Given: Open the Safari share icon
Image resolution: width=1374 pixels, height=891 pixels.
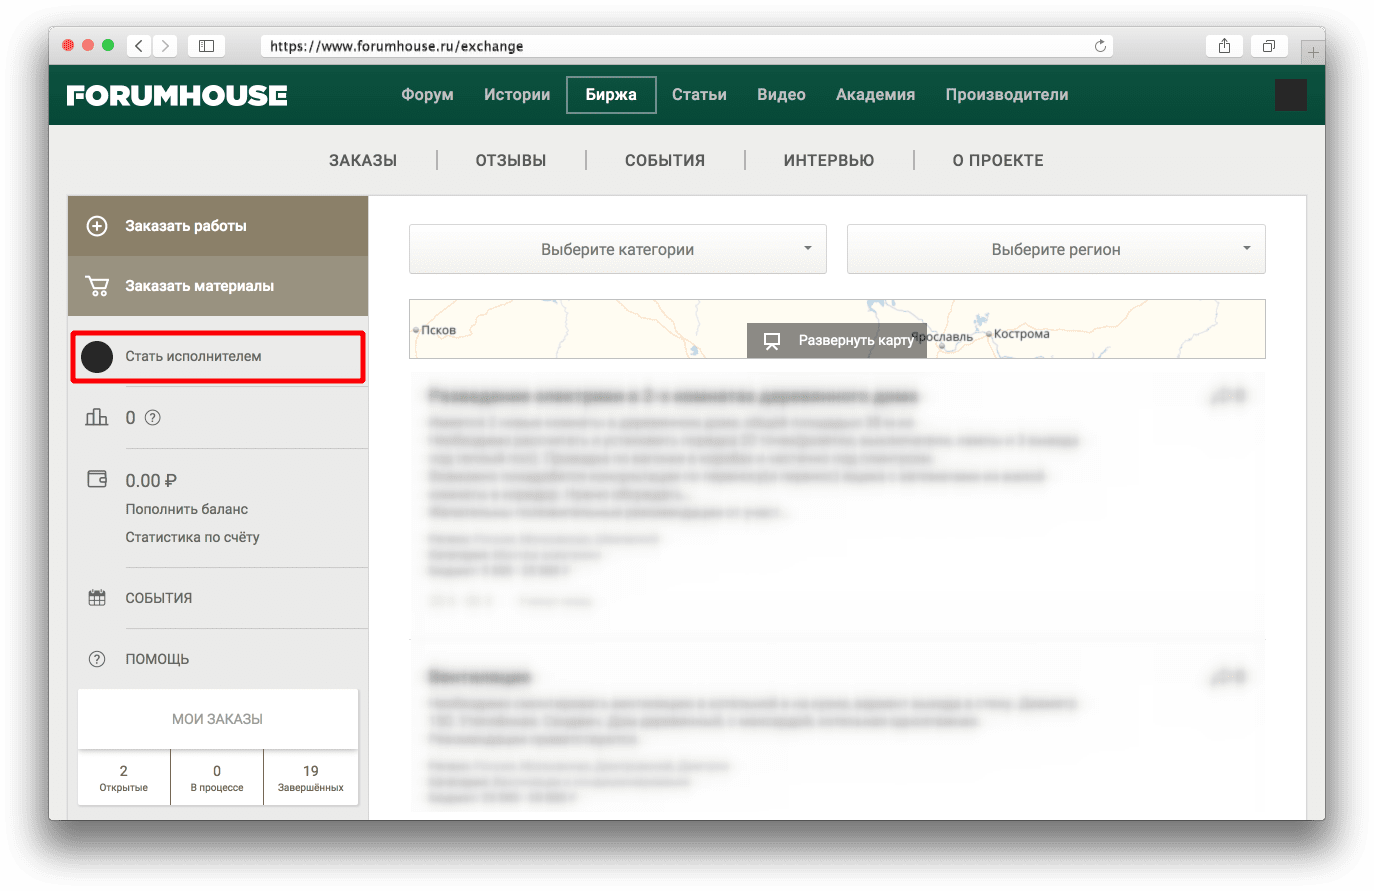Looking at the screenshot, I should pyautogui.click(x=1224, y=46).
